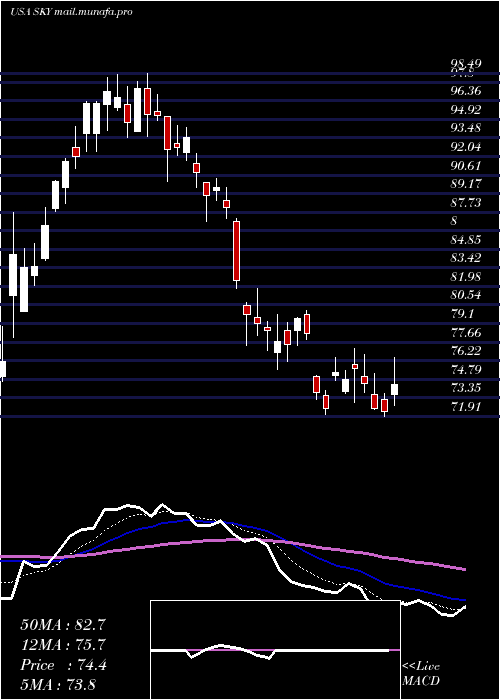Click the <<Live MACD label
Screen dimensions: 500x700
[x=421, y=674]
